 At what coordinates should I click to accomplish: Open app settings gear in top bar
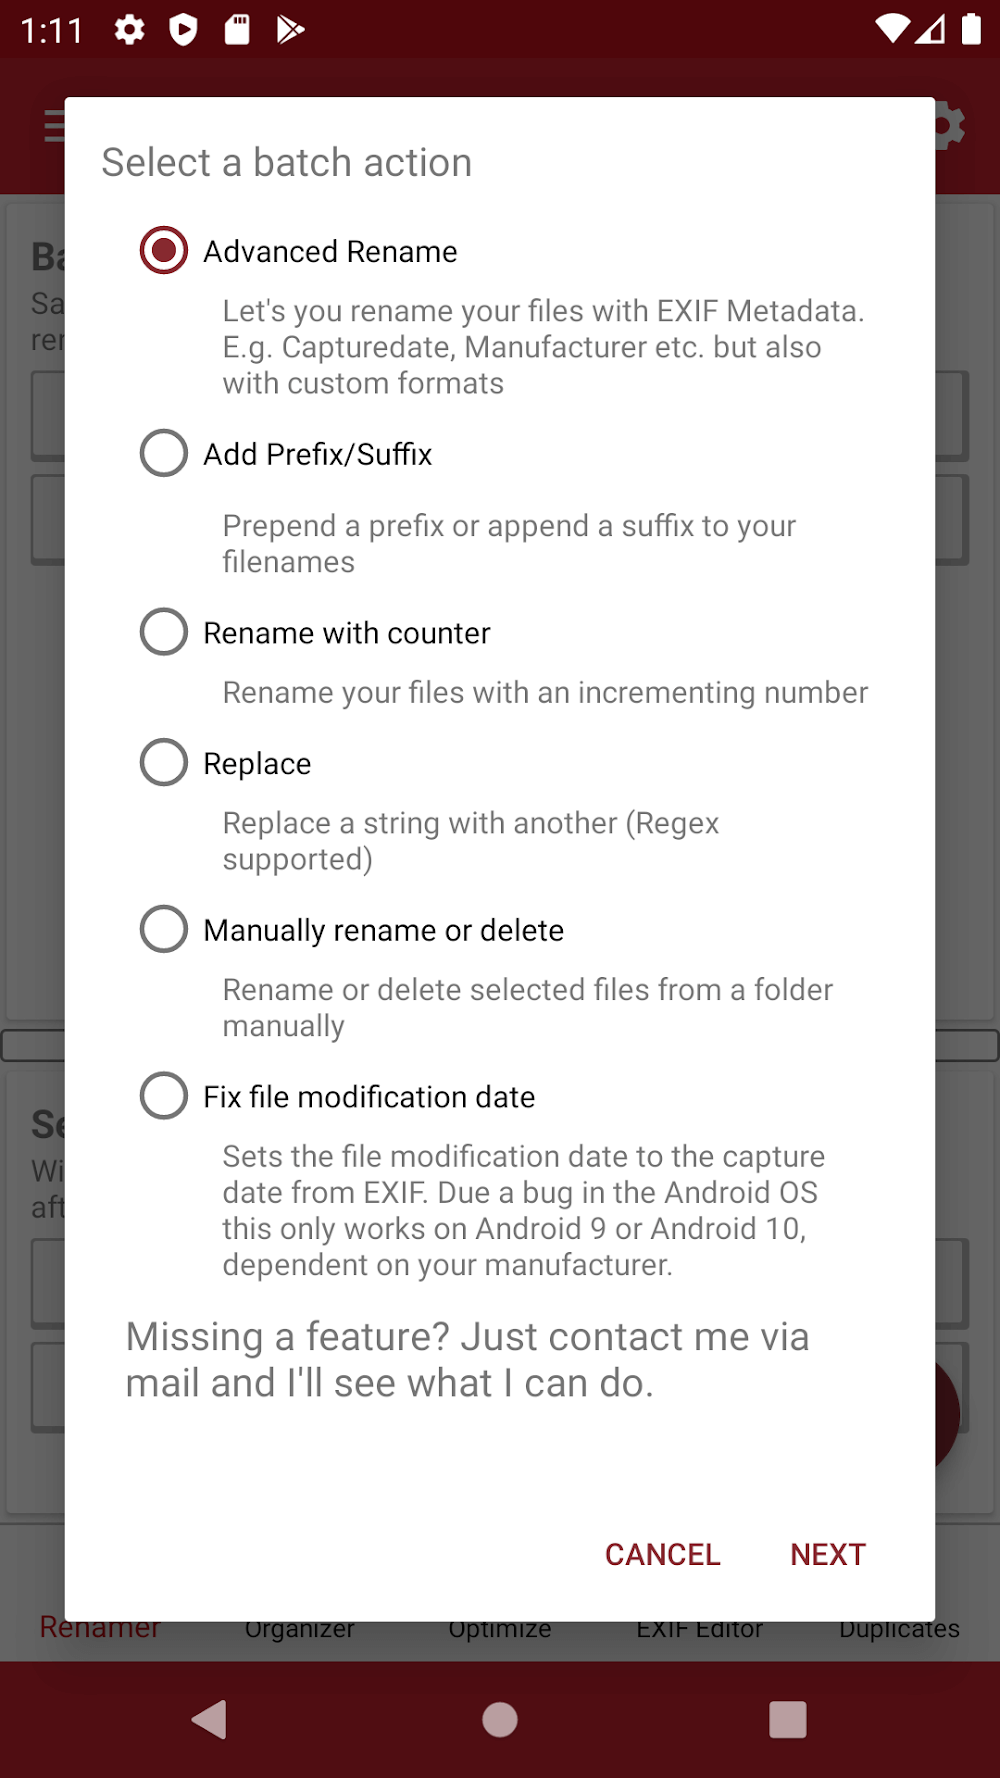948,127
